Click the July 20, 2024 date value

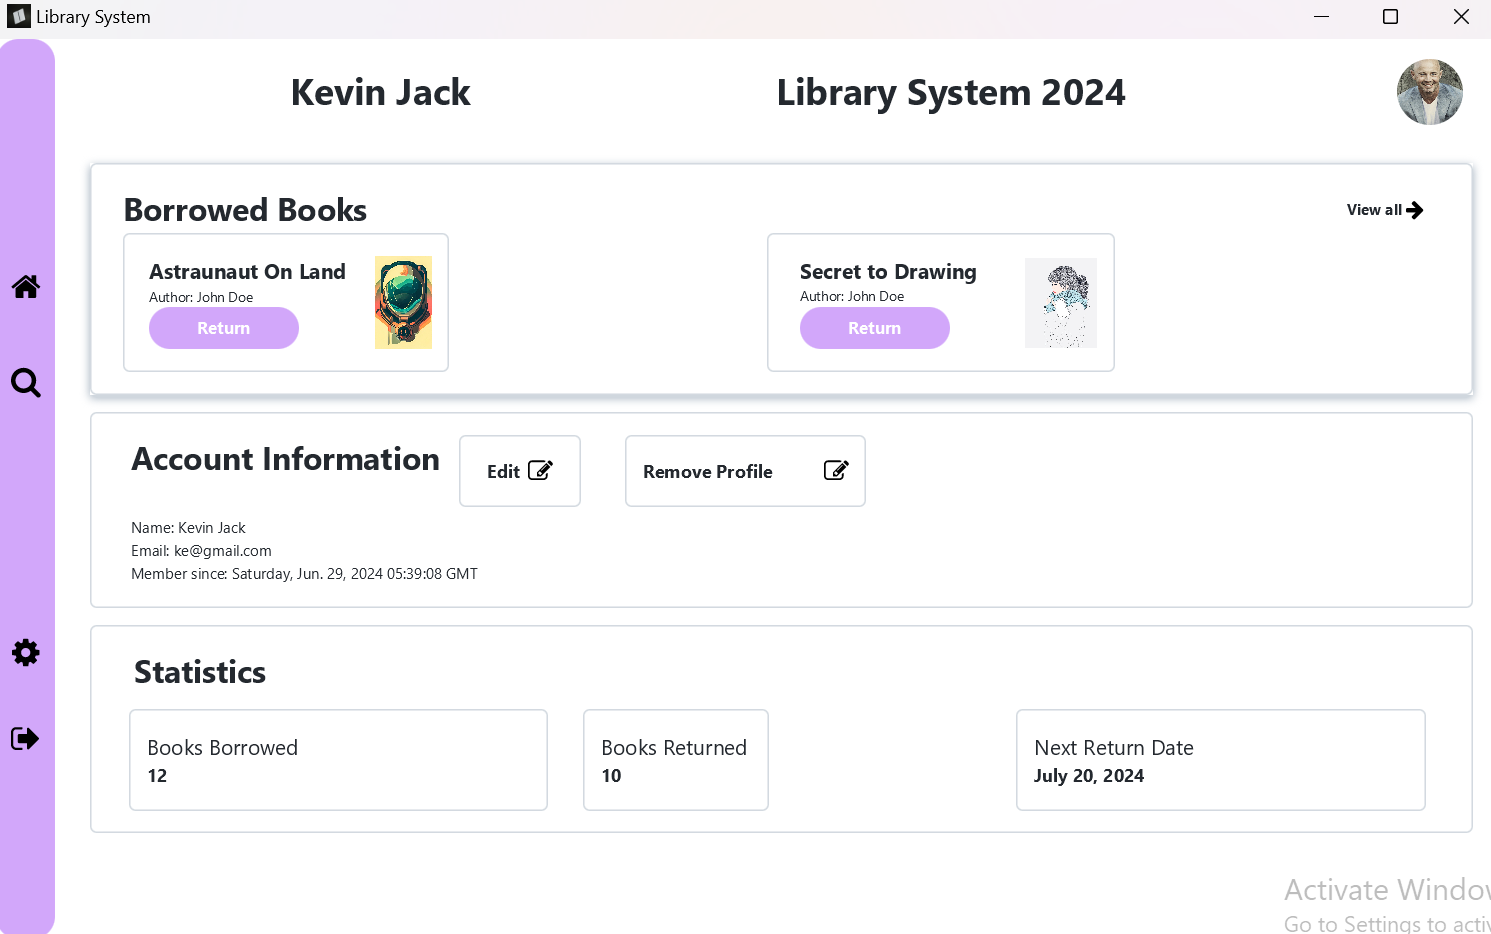click(1089, 776)
